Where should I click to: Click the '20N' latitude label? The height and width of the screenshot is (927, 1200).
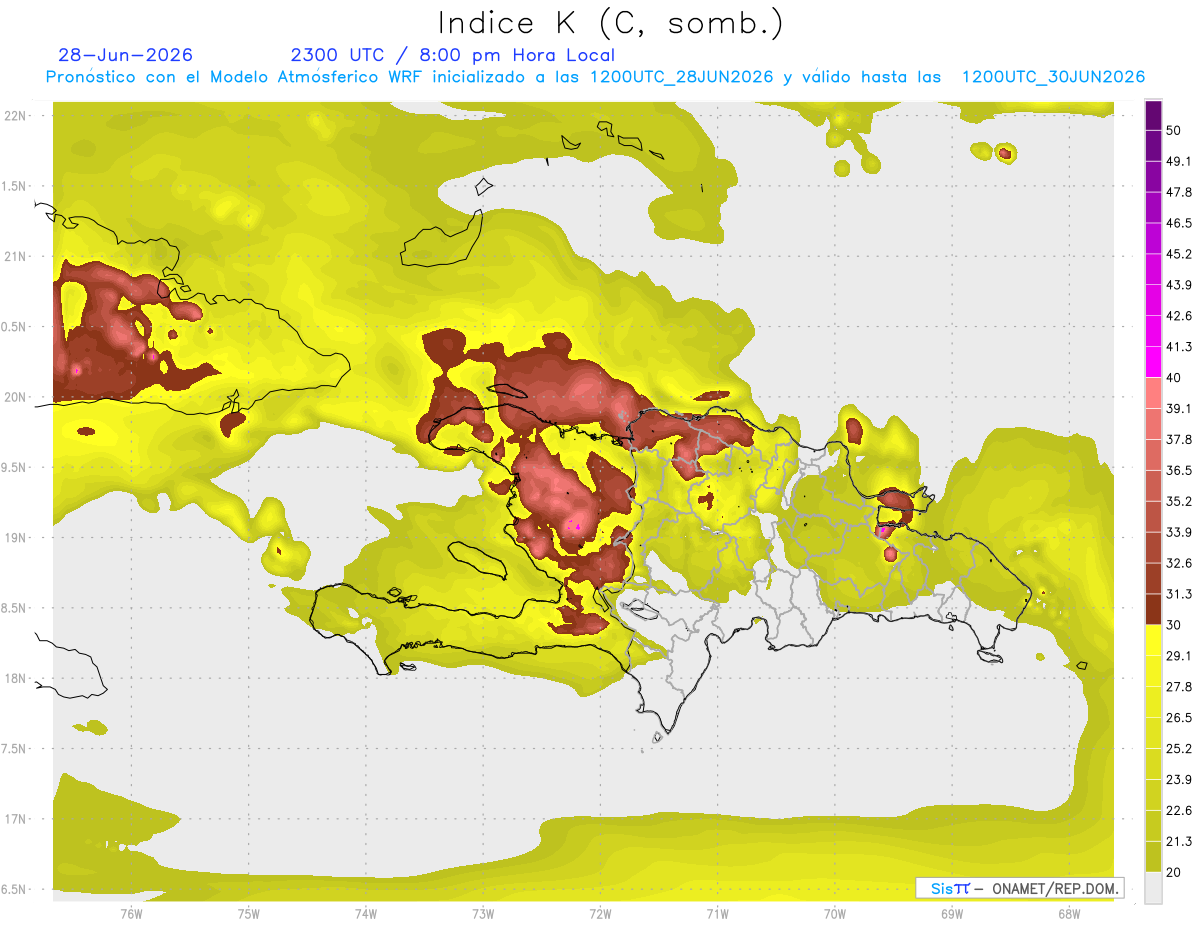coord(17,397)
